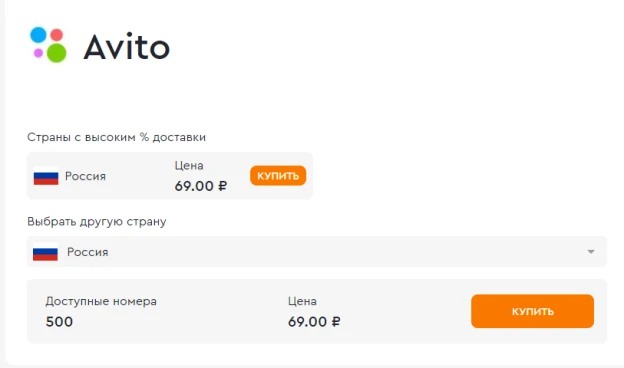This screenshot has width=624, height=368.
Task: Click the Выбрать другую страну heading
Action: [97, 222]
